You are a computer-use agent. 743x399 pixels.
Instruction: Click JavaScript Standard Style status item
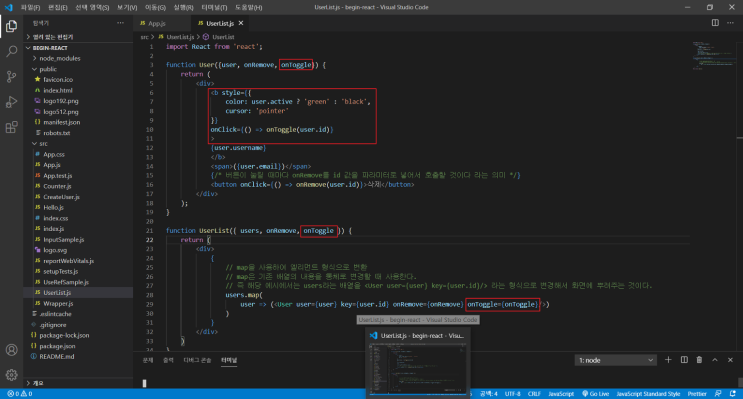click(648, 394)
